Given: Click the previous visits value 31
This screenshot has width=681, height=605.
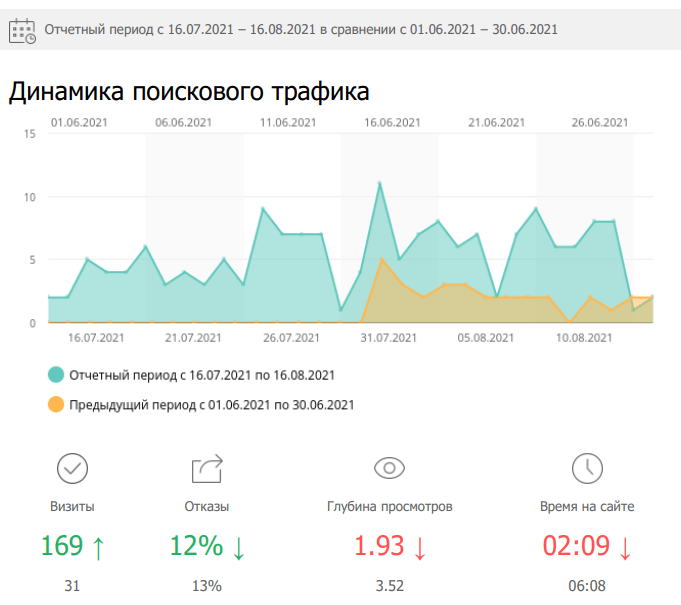Looking at the screenshot, I should pyautogui.click(x=72, y=586).
